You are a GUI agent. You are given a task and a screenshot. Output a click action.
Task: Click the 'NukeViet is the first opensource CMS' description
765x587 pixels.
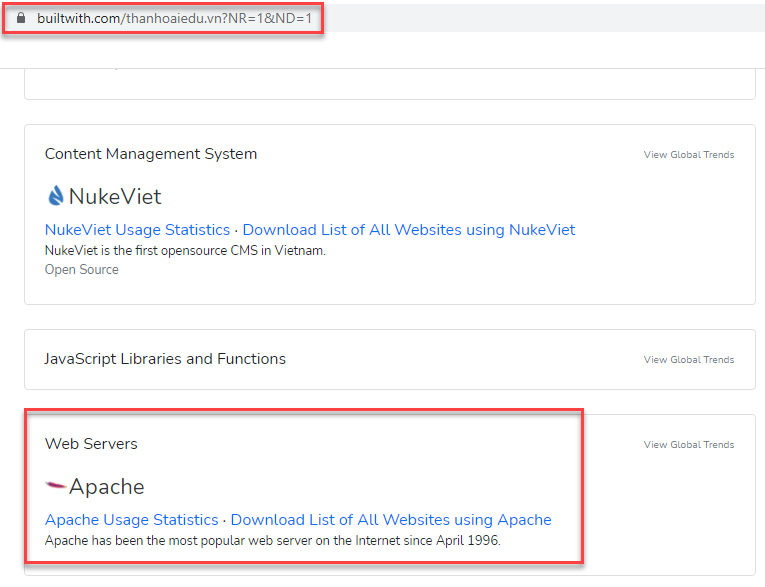tap(185, 250)
